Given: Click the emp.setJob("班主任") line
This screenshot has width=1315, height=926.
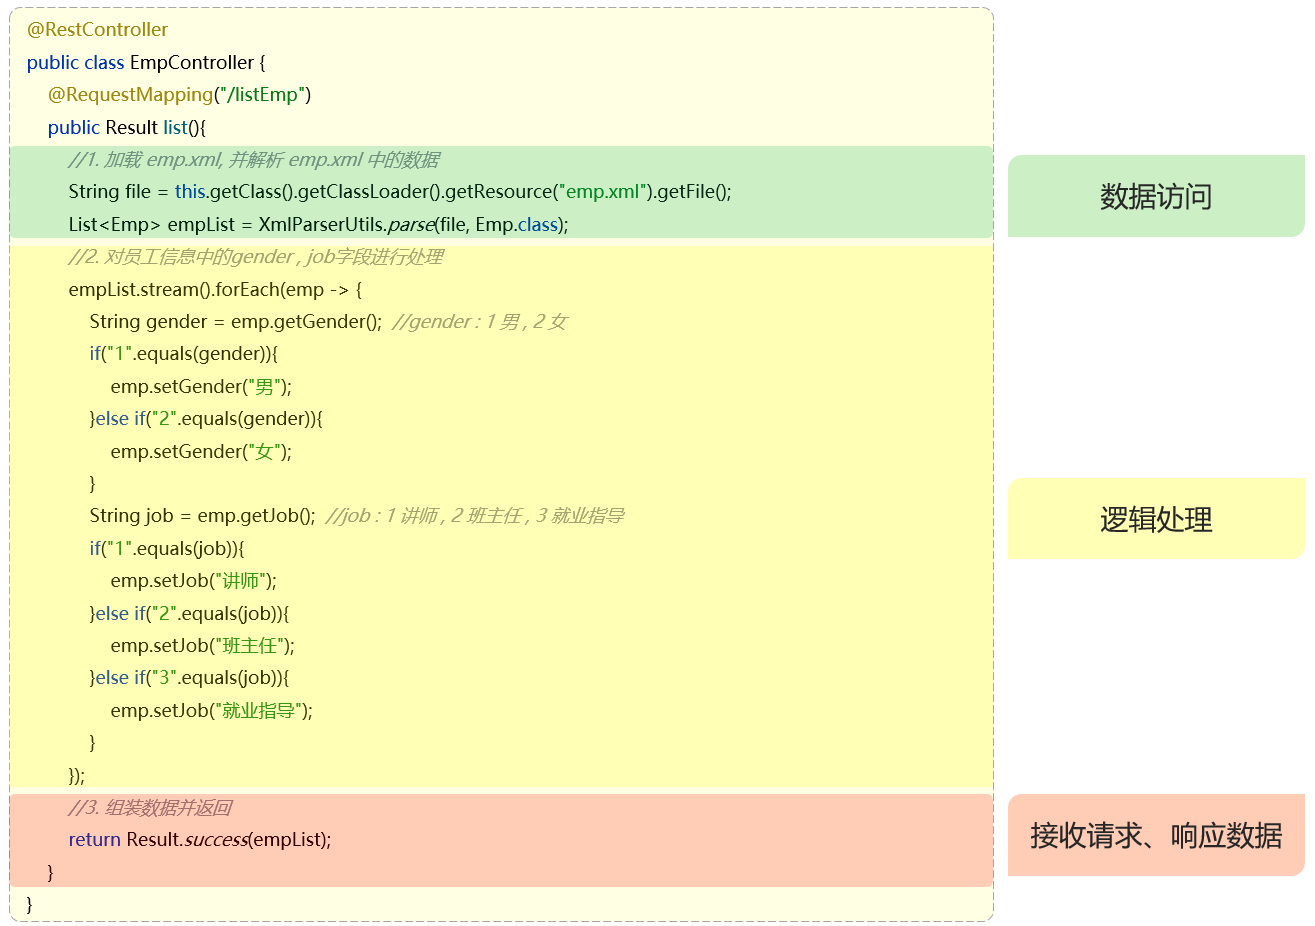Looking at the screenshot, I should [x=202, y=645].
